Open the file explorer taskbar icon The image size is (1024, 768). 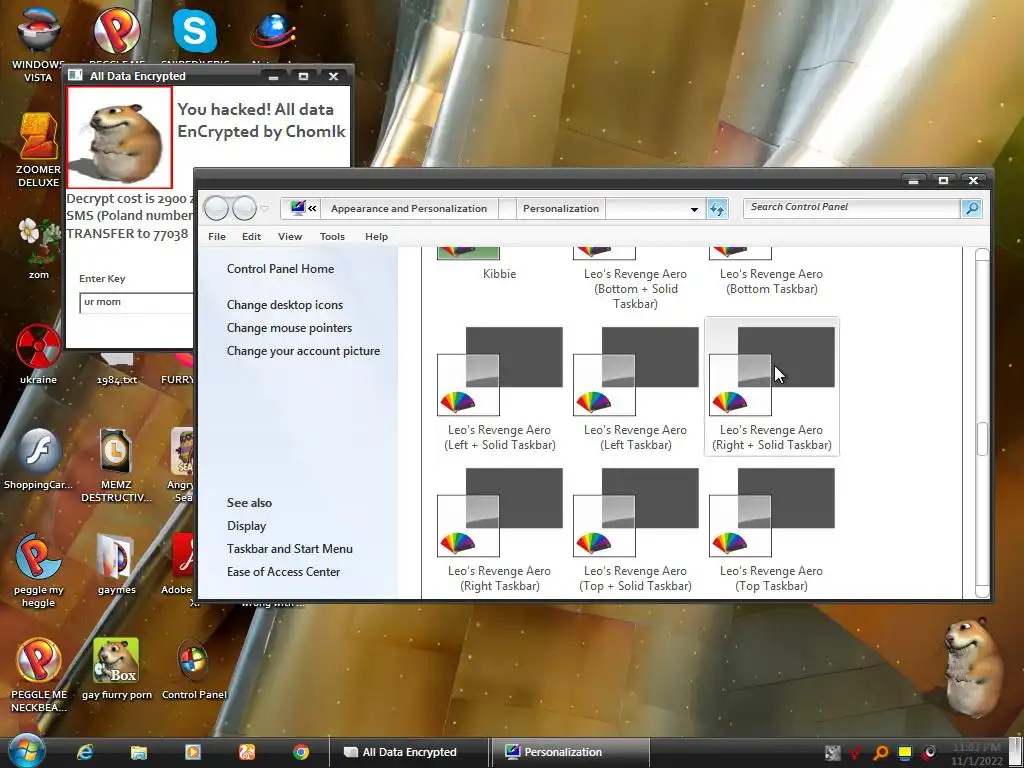point(138,752)
